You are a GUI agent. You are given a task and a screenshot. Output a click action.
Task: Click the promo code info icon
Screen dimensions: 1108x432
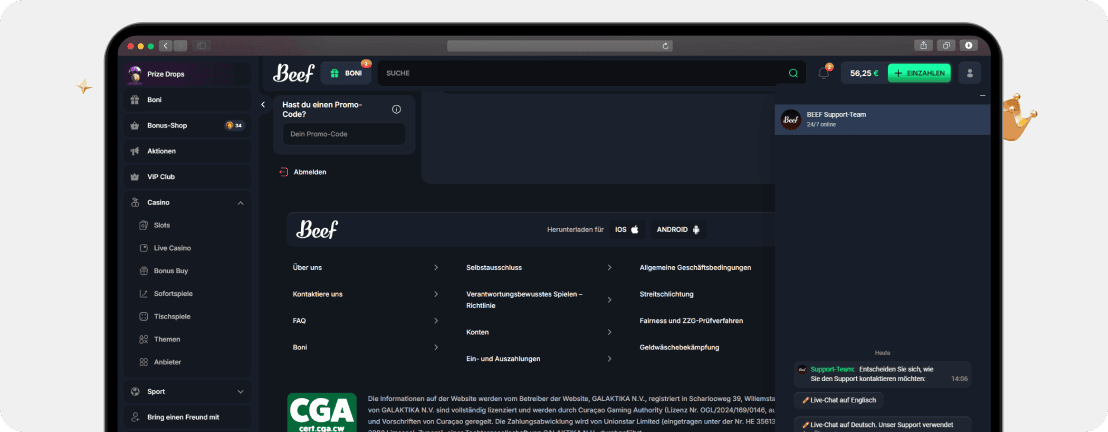tap(396, 110)
